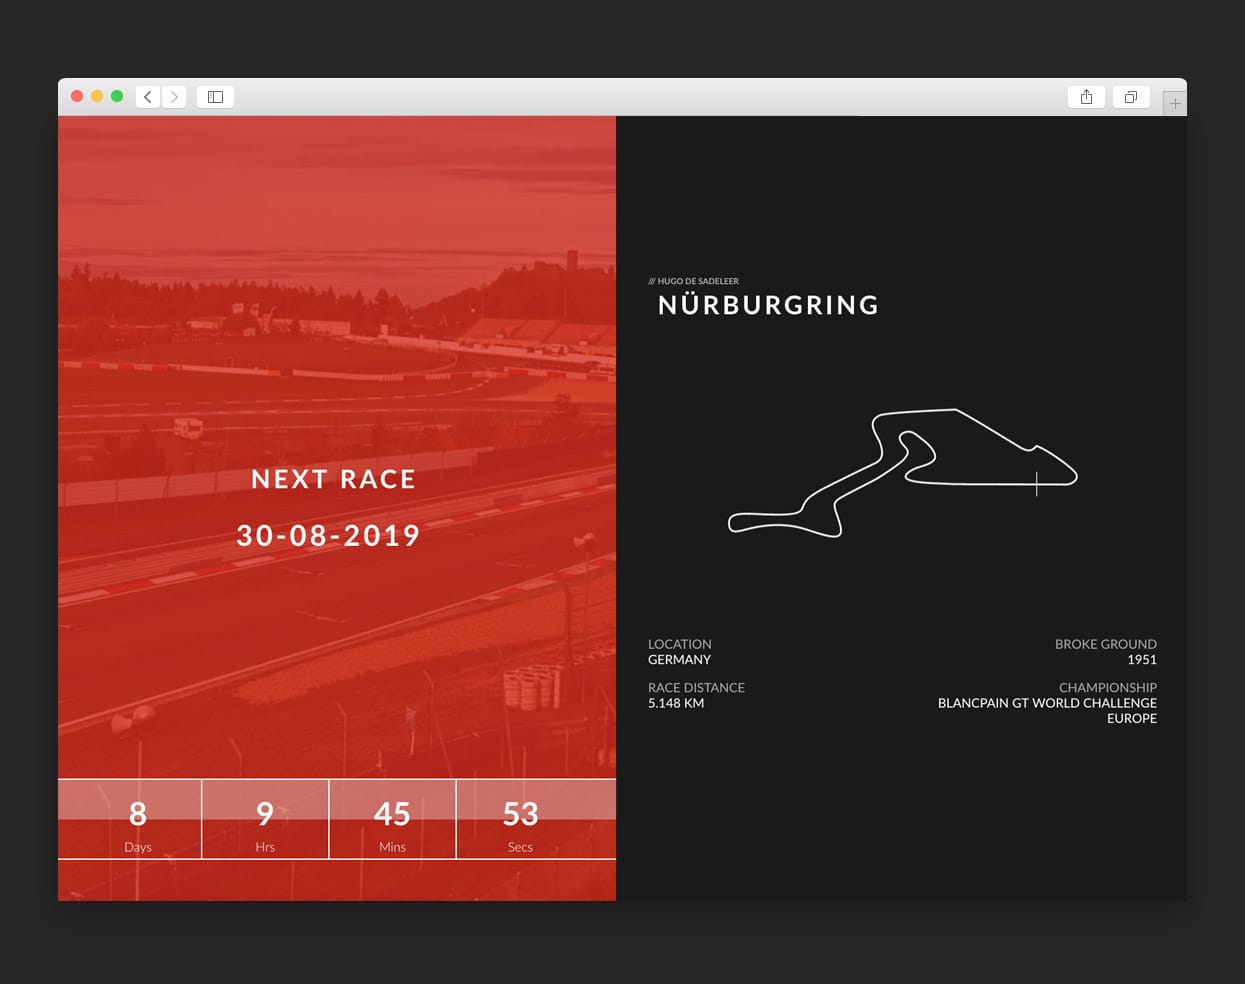This screenshot has height=984, width=1245.
Task: Click the RACE DISTANCE label
Action: [x=696, y=688]
